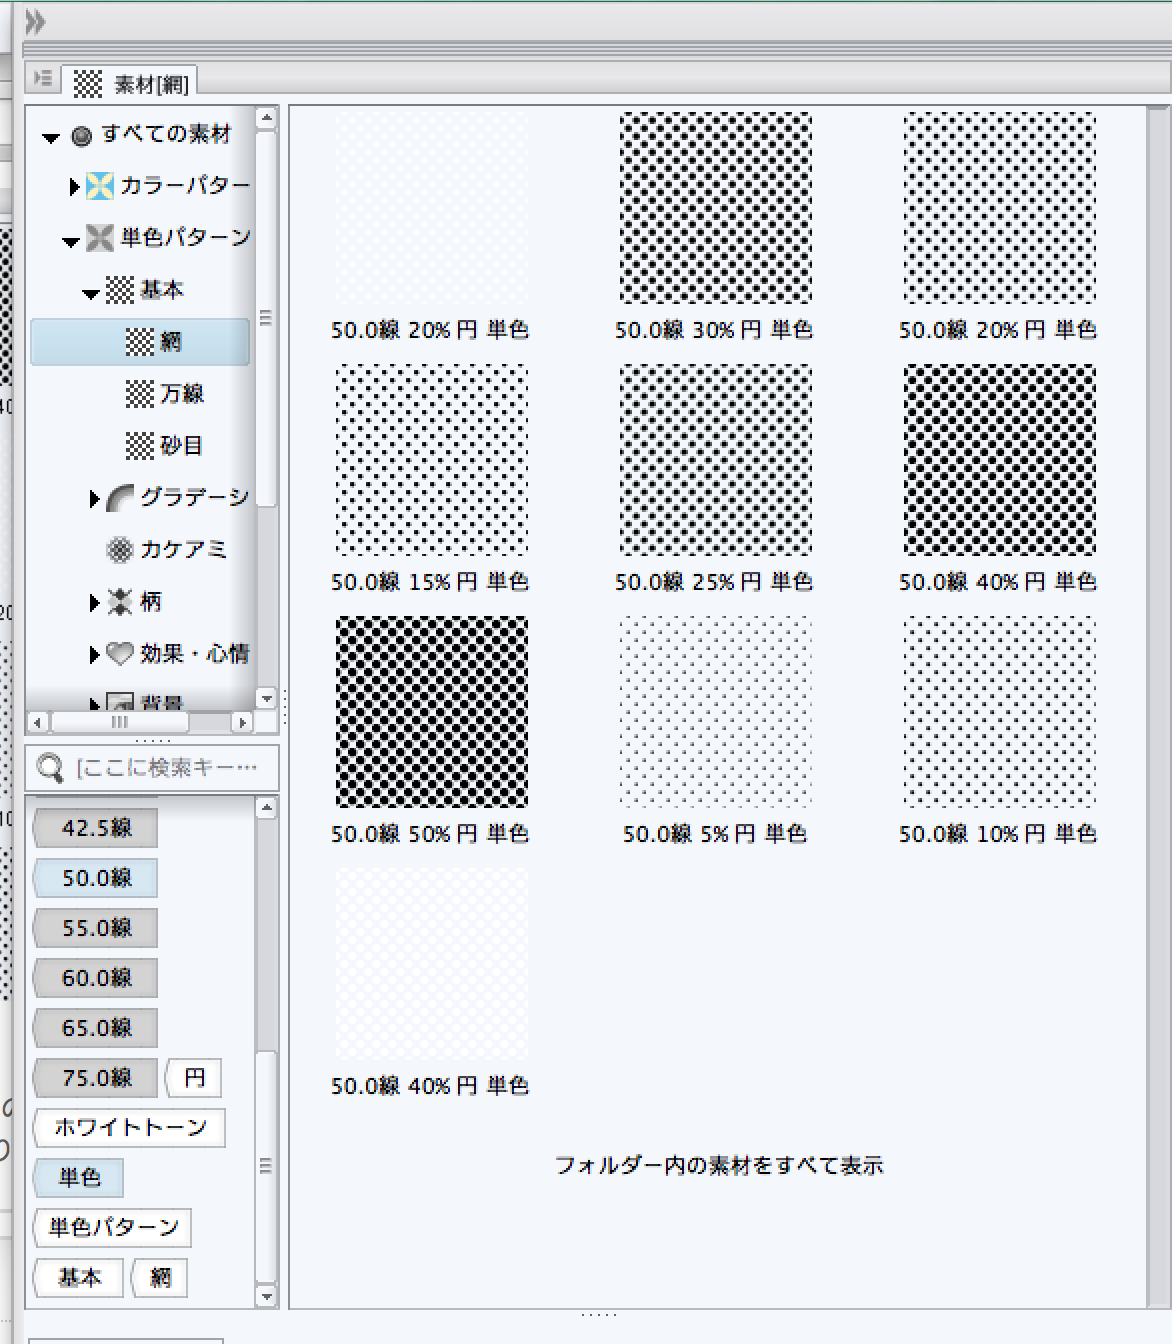Screen dimensions: 1172x1344
Task: Click the material list vertical scrollbar
Action: (1158, 706)
